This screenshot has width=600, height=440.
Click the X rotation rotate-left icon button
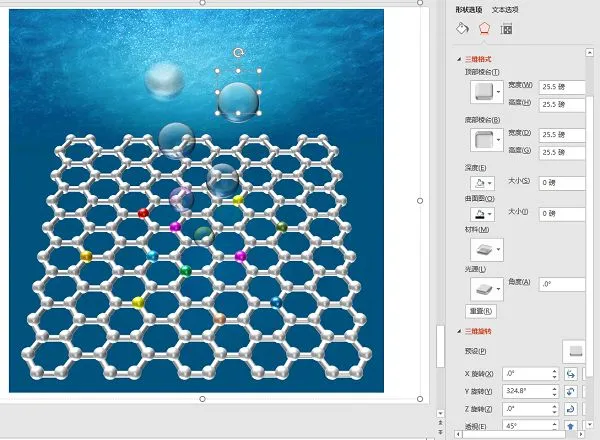pyautogui.click(x=571, y=374)
